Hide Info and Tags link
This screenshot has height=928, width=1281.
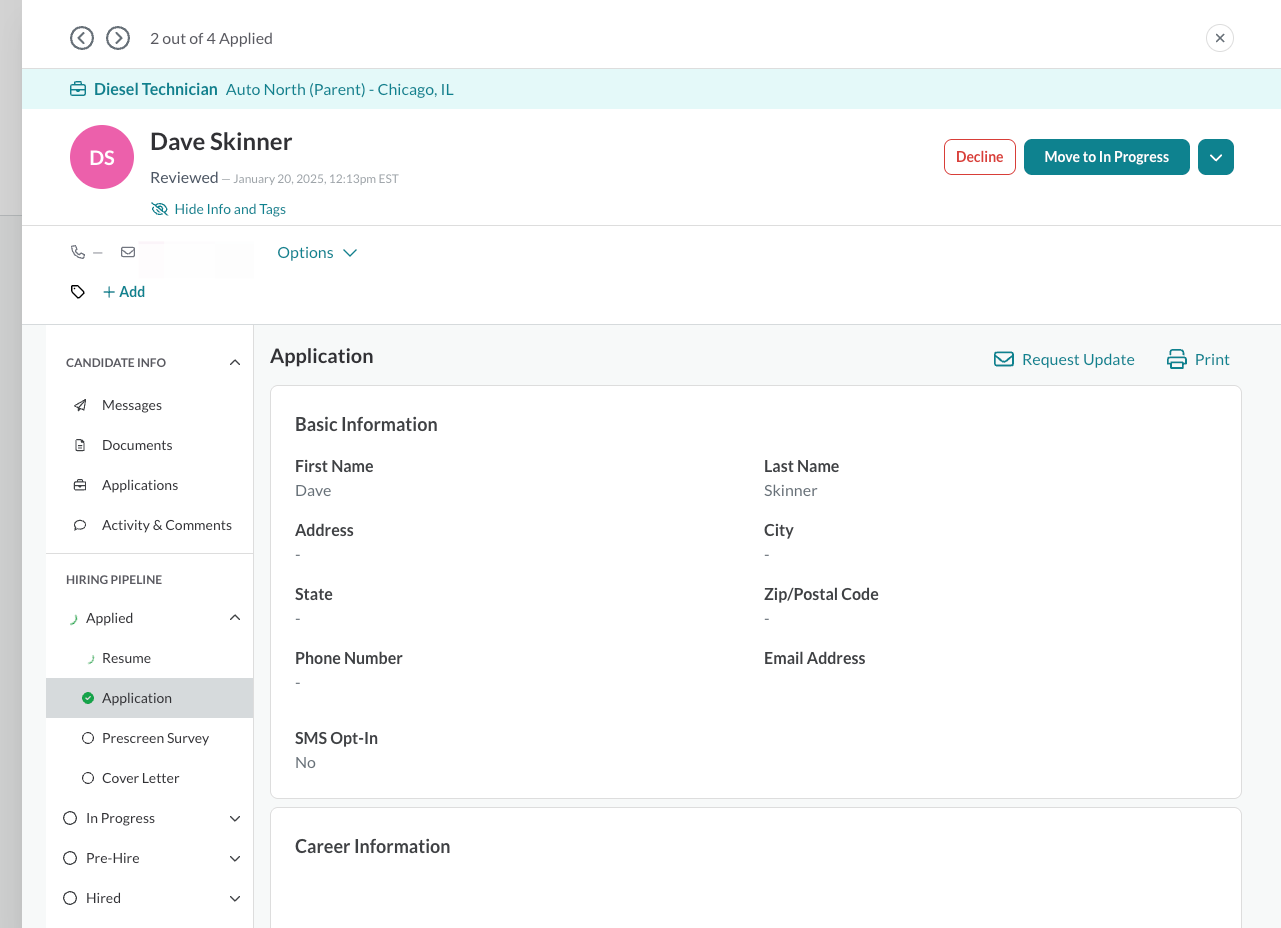tap(230, 209)
